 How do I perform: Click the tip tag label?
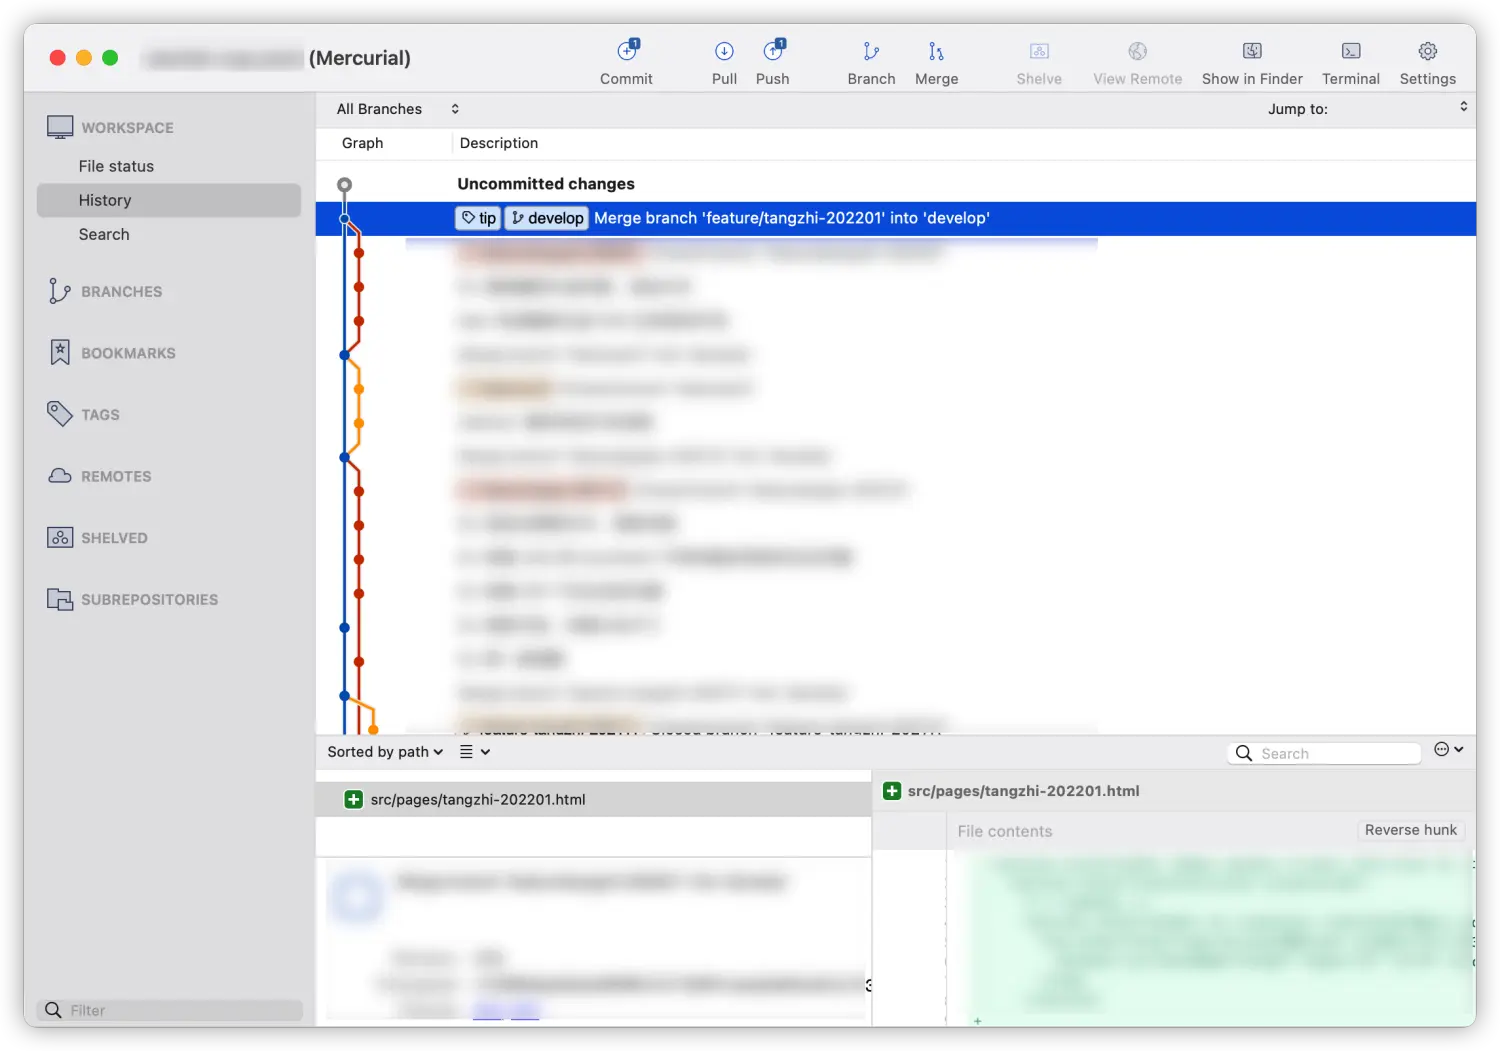click(x=479, y=218)
